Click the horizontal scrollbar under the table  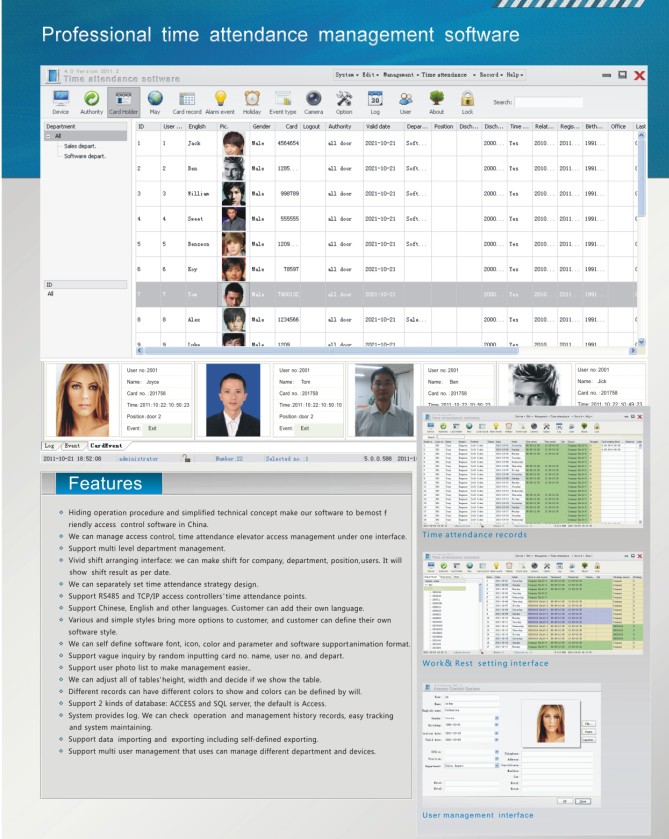point(380,351)
